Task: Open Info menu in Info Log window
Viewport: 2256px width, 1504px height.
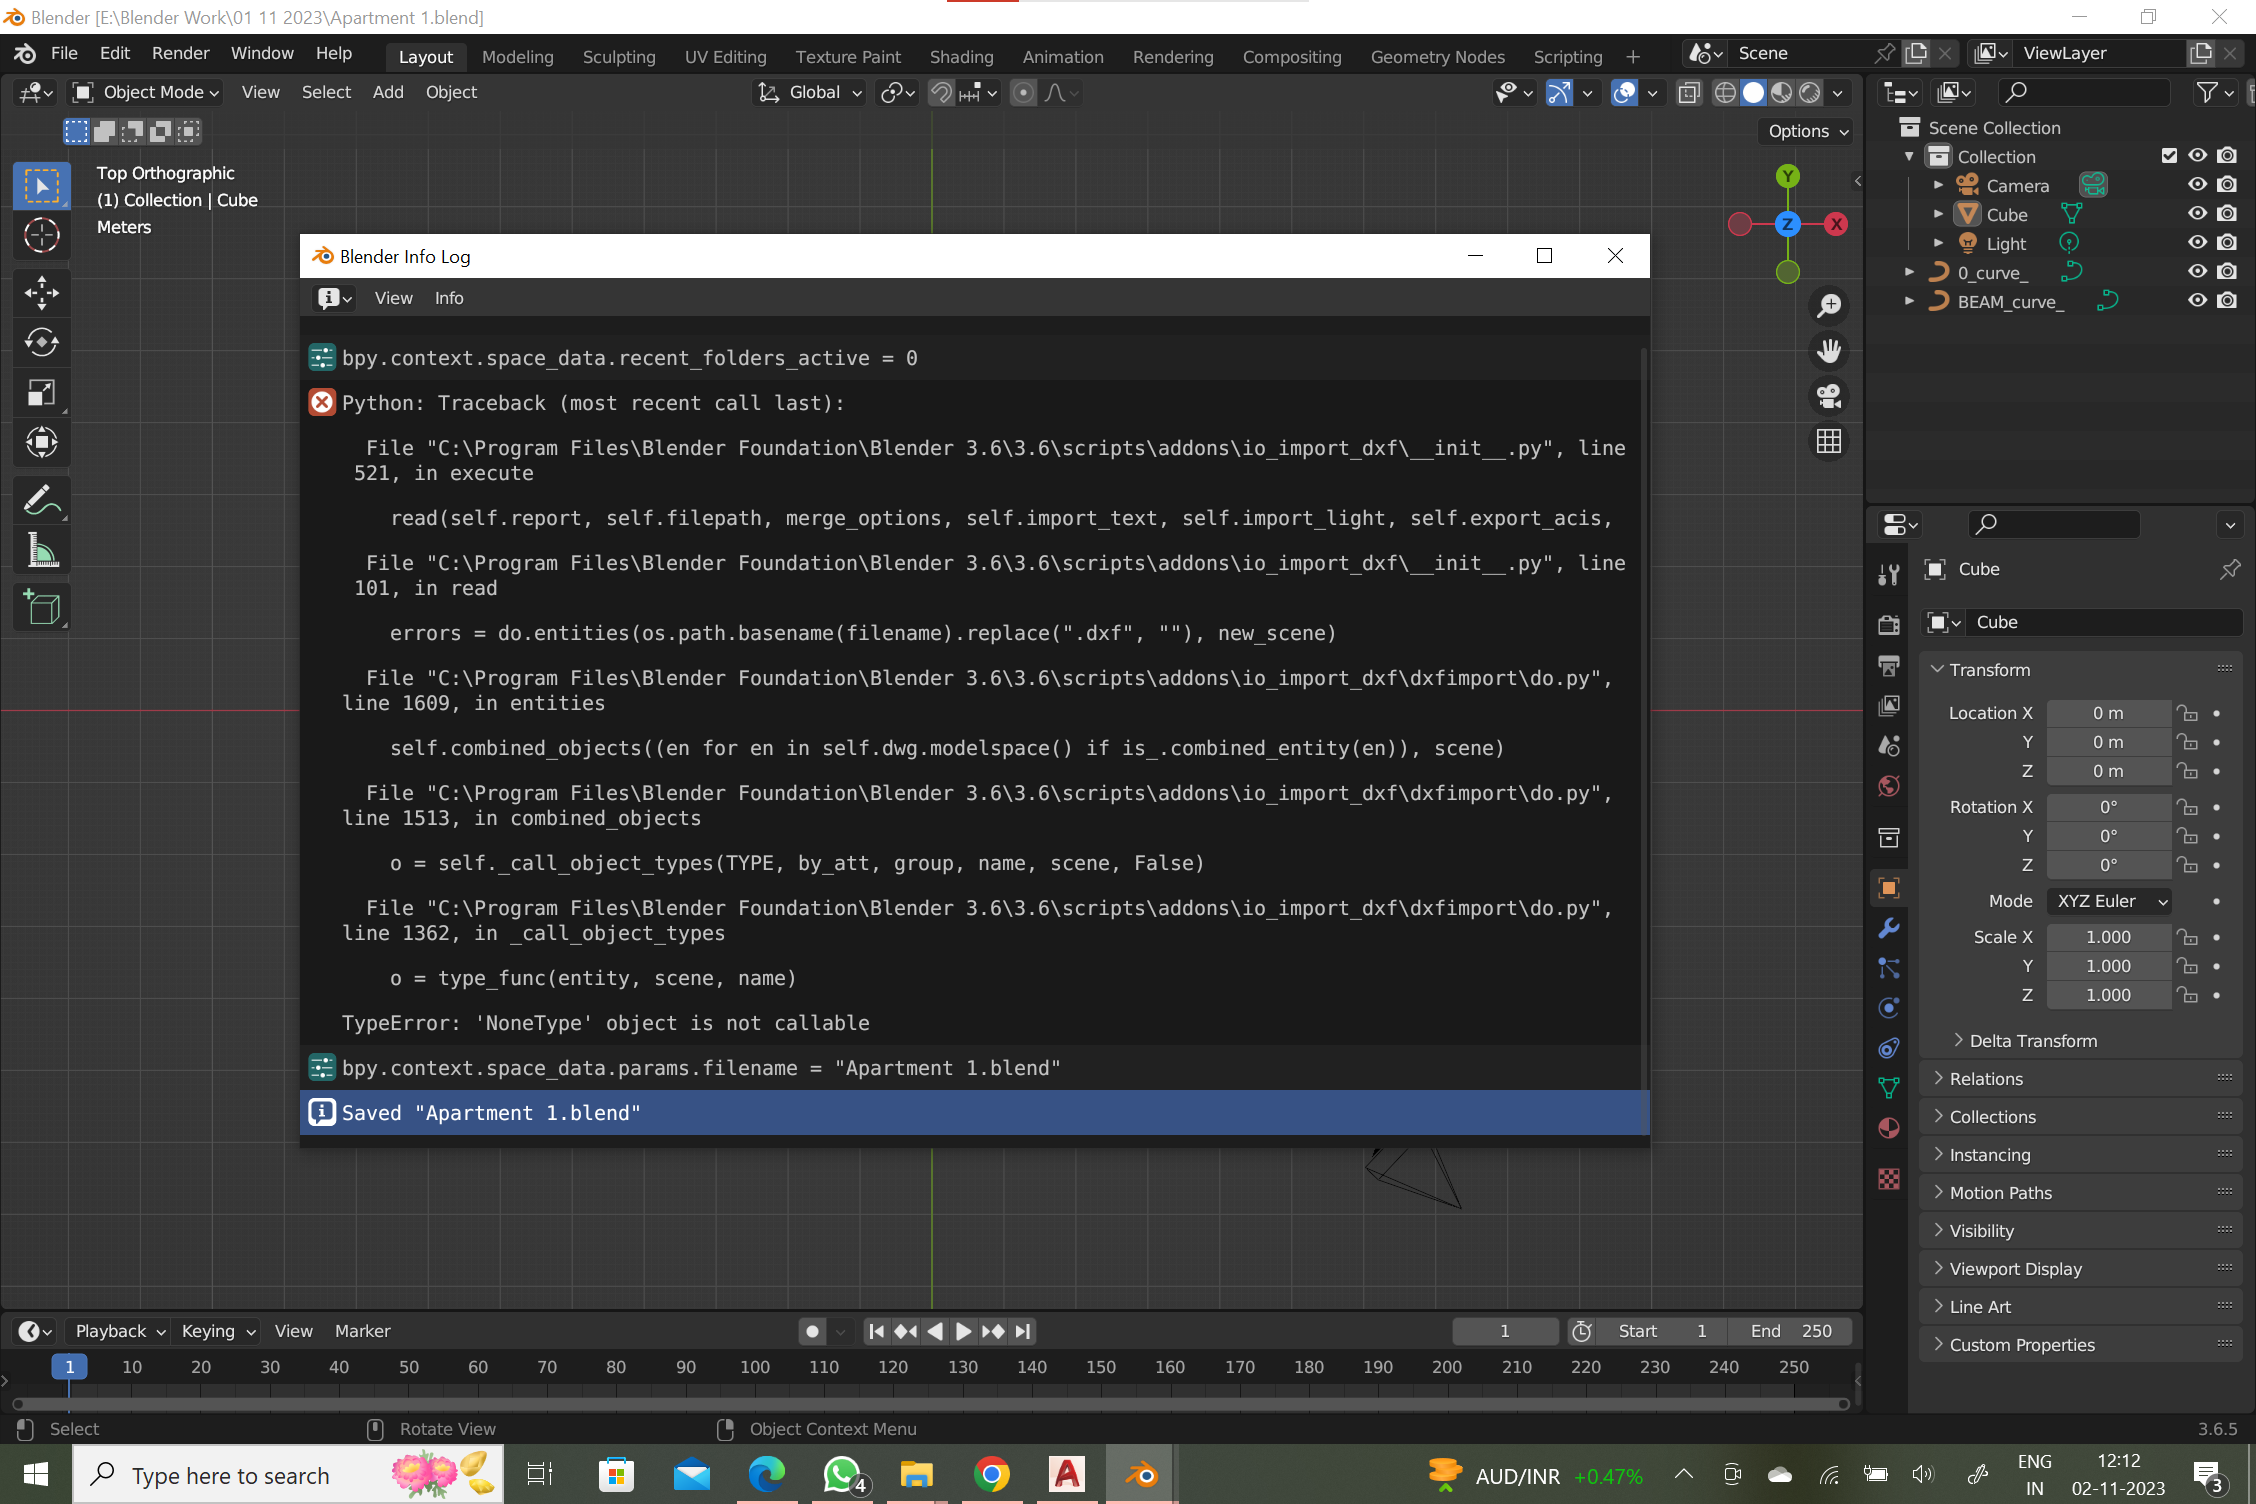Action: pos(449,298)
